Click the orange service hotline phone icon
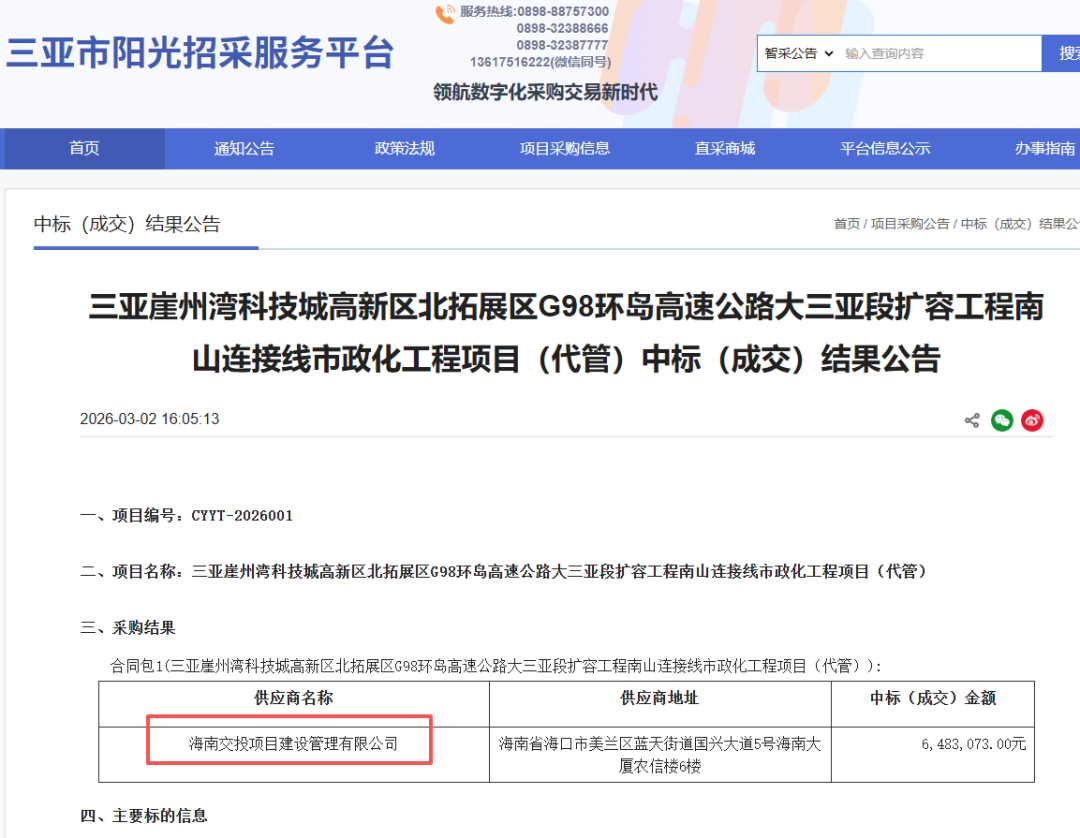1080x838 pixels. 445,14
